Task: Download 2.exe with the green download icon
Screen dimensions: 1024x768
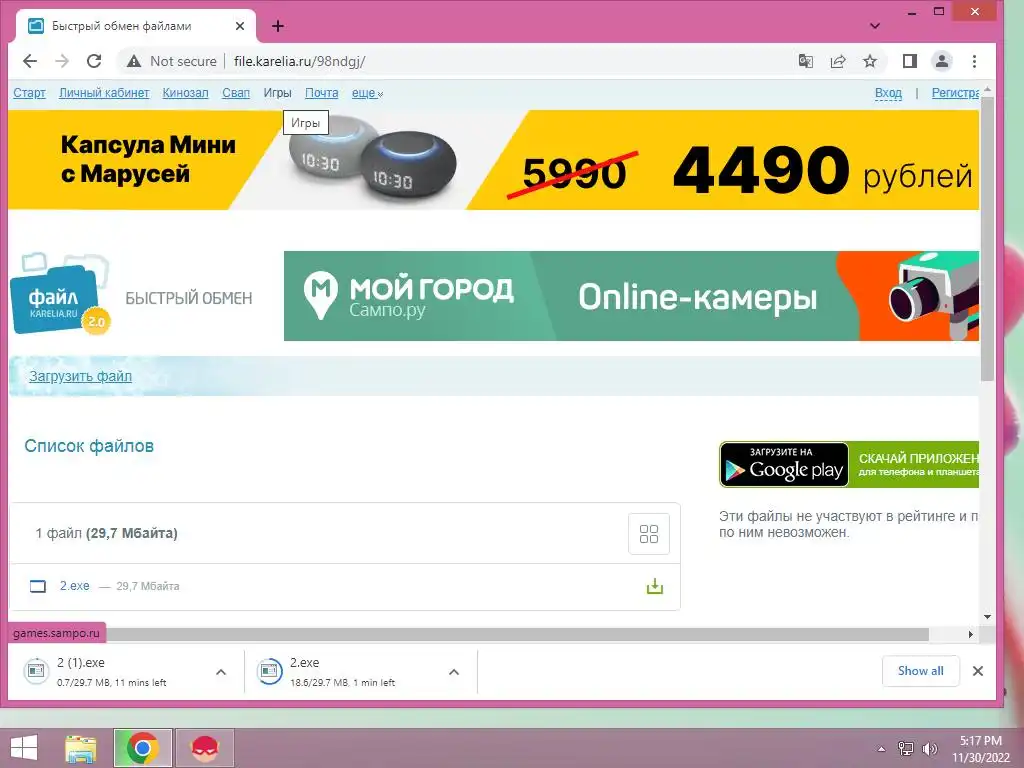Action: (654, 586)
